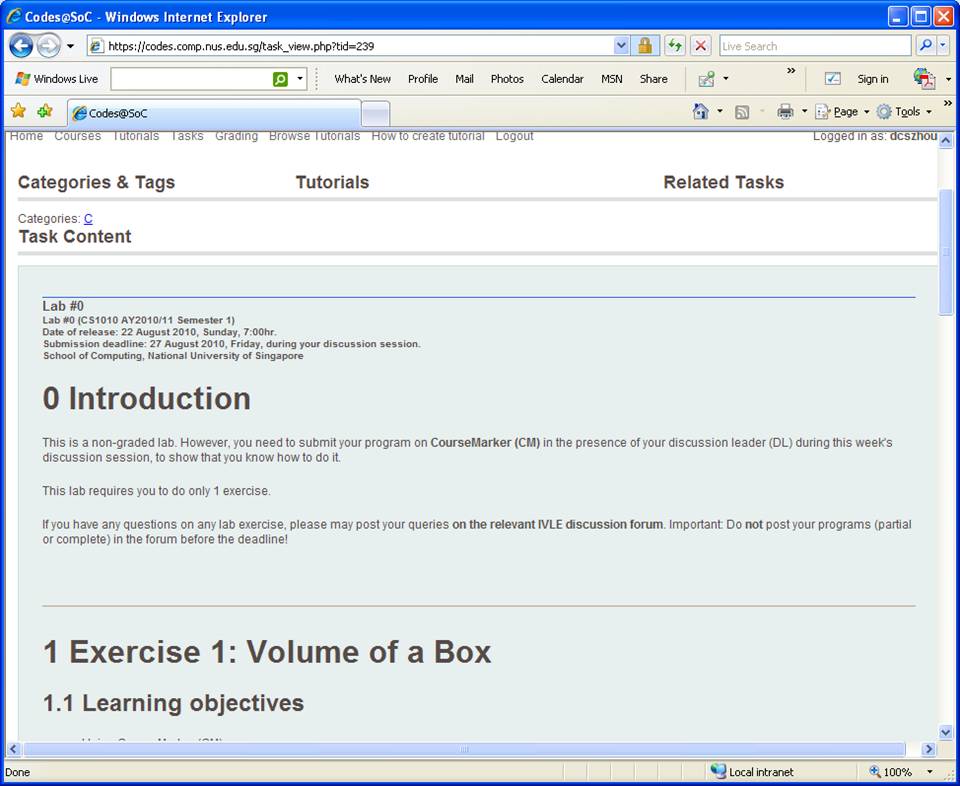Screen dimensions: 960x786
Task: Open the Tools menu in command bar
Action: tap(904, 111)
